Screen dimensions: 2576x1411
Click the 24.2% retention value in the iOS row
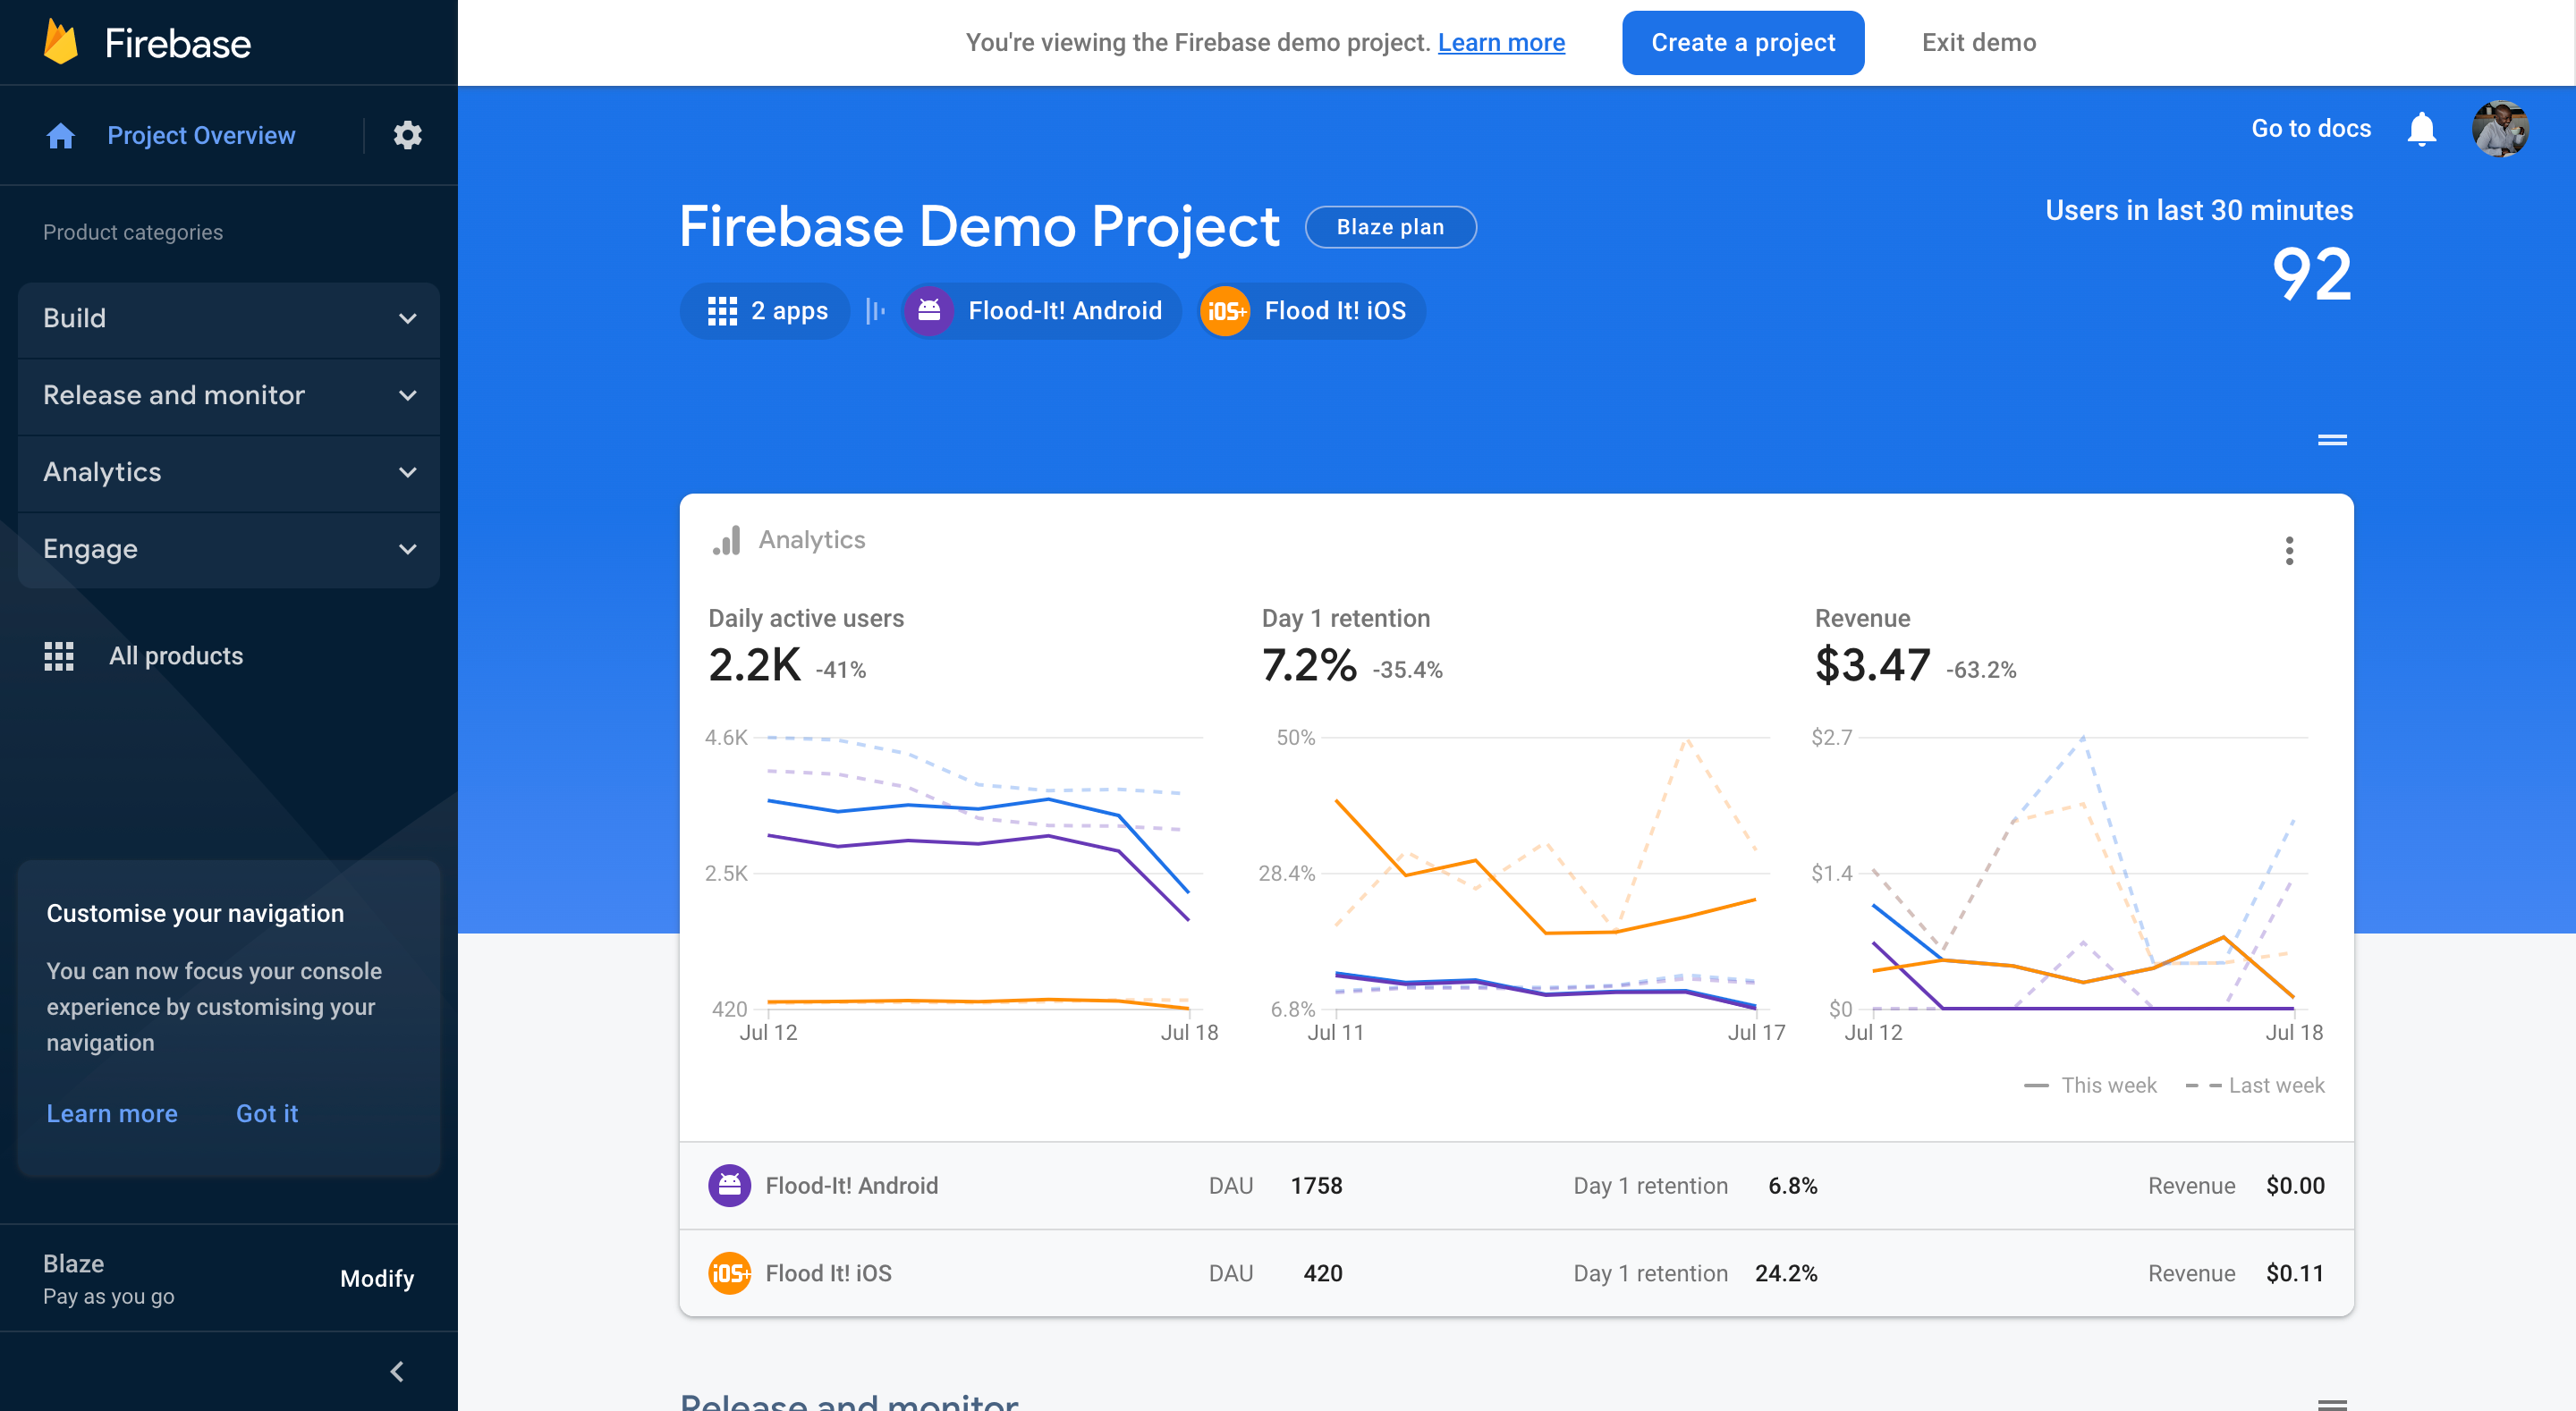pos(1786,1273)
